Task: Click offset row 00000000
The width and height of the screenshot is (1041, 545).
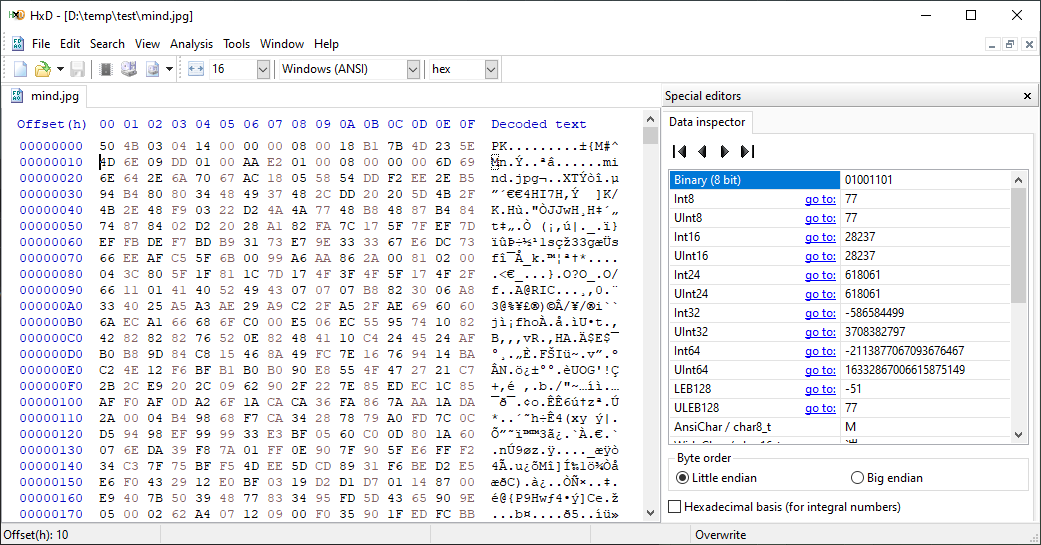Action: tap(51, 146)
